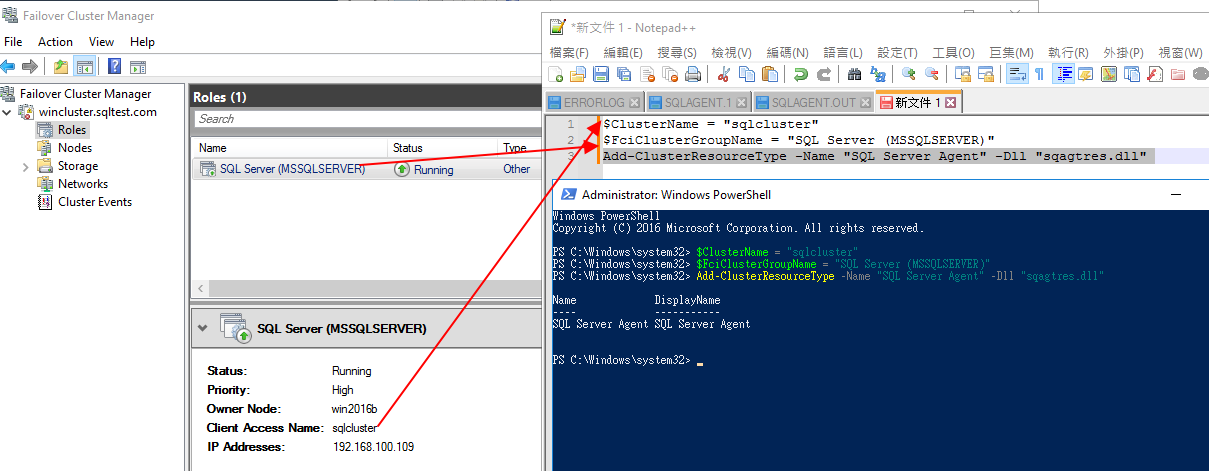Click Notepad++ Undo icon
The width and height of the screenshot is (1209, 471).
[x=801, y=74]
